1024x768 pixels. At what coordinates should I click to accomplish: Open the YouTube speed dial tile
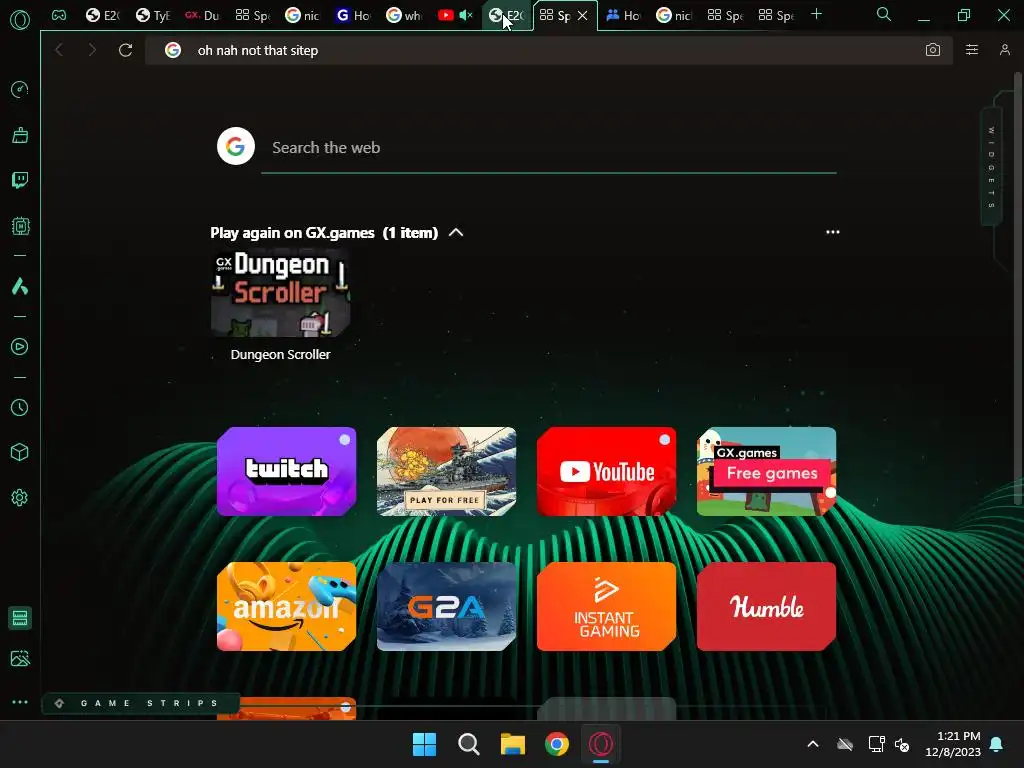(606, 472)
